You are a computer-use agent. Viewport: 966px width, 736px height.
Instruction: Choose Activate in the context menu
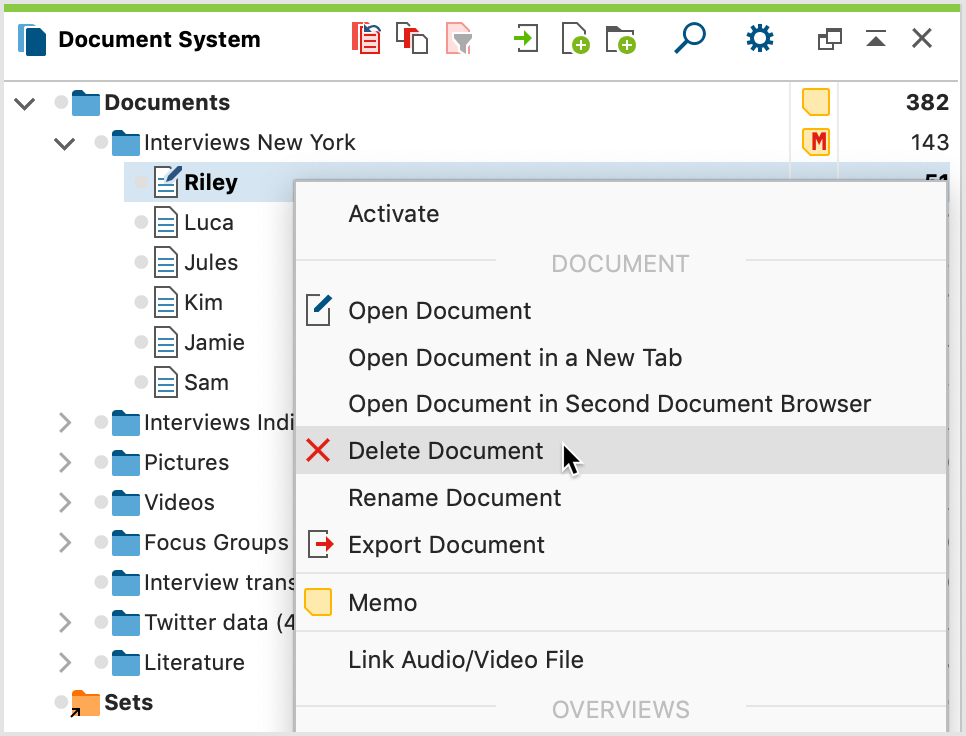(621, 214)
